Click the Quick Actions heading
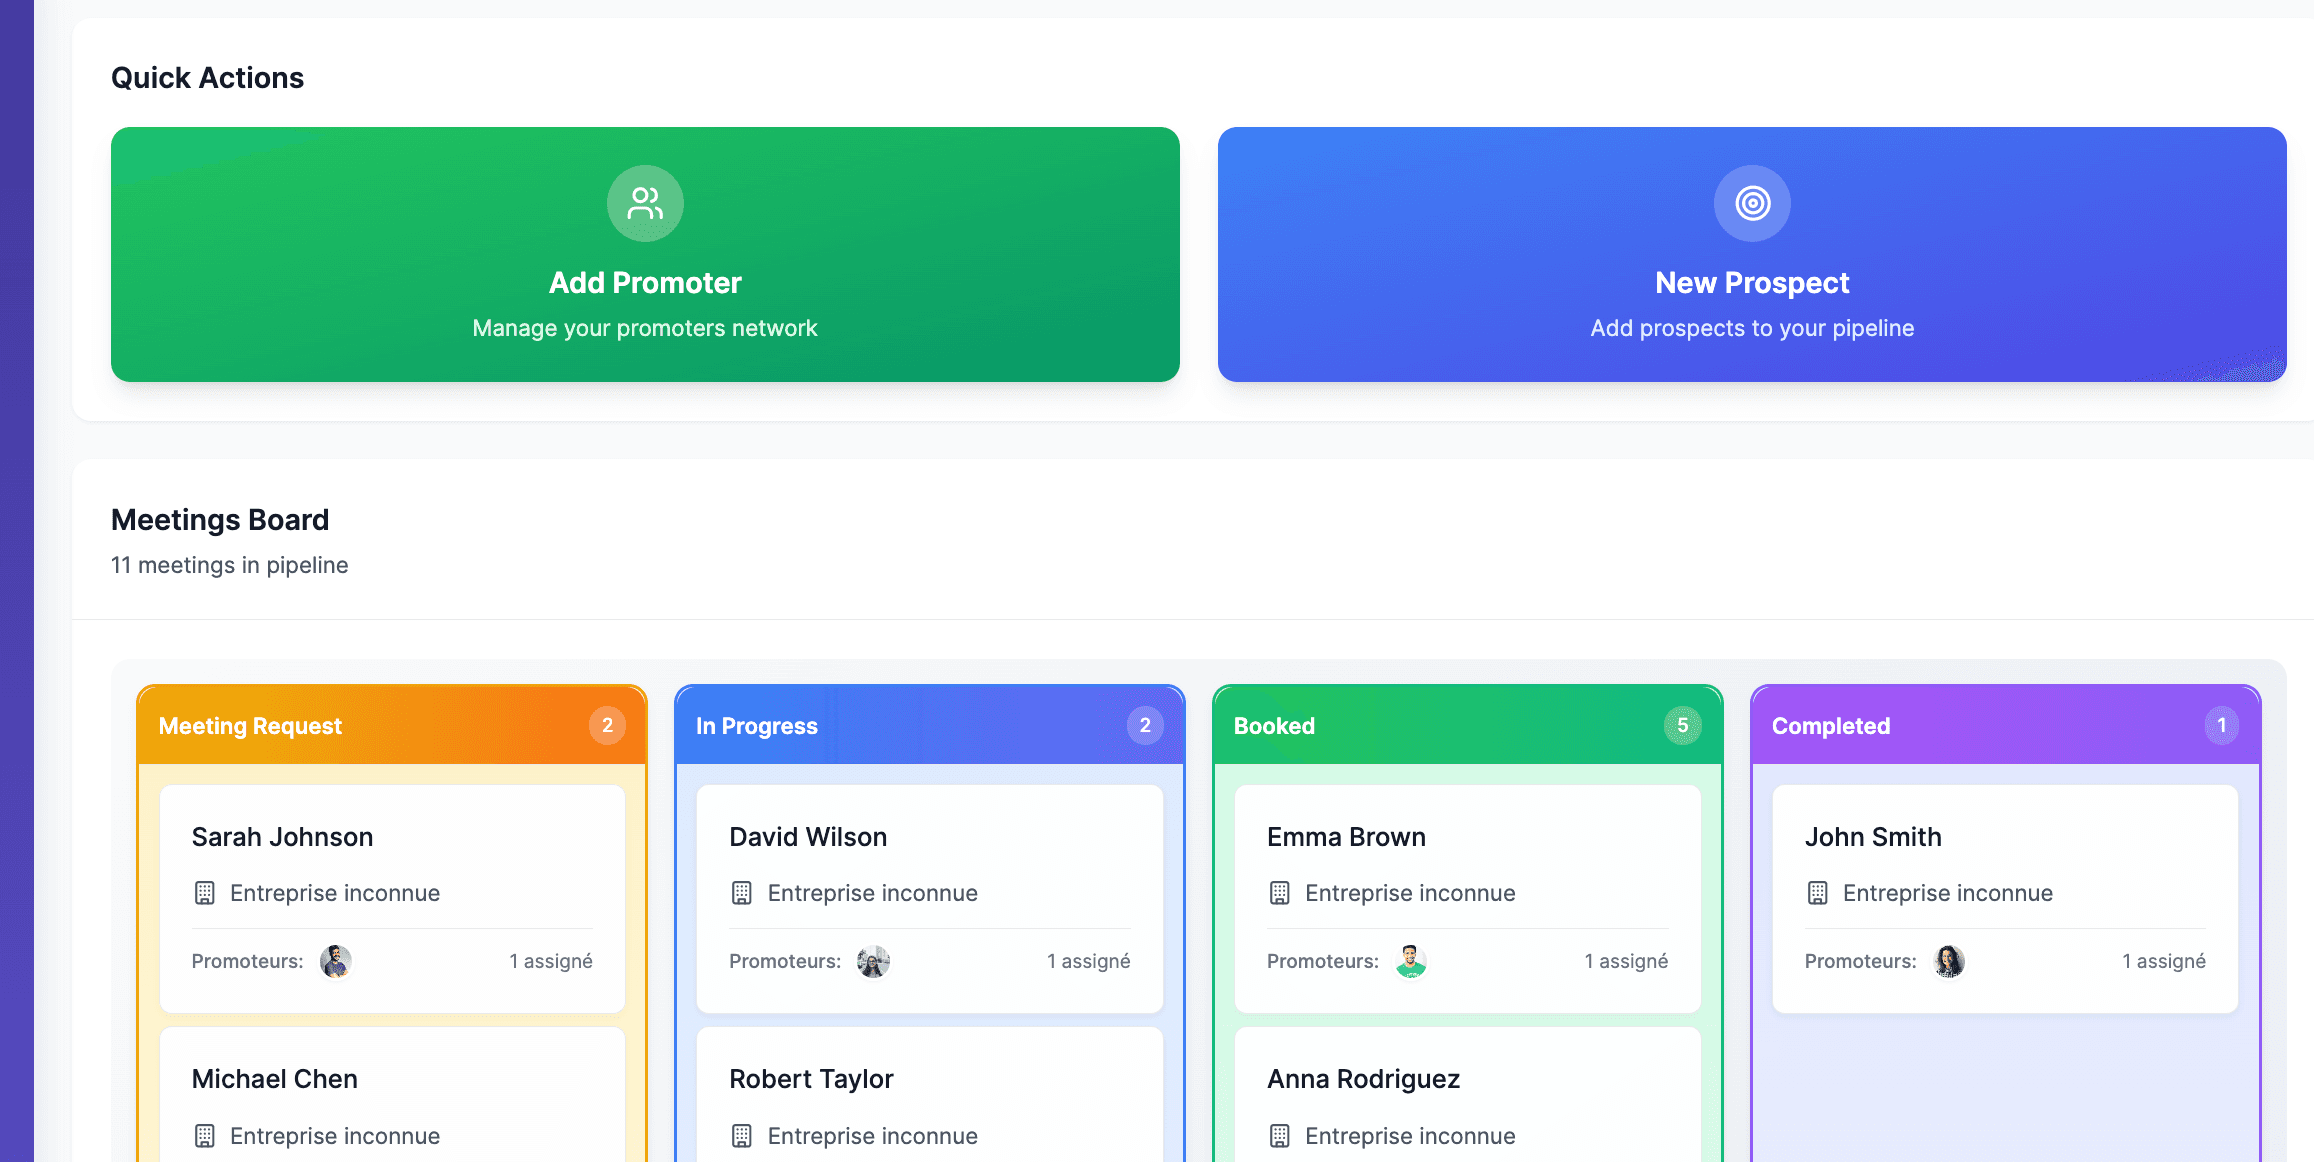The width and height of the screenshot is (2314, 1162). [207, 78]
